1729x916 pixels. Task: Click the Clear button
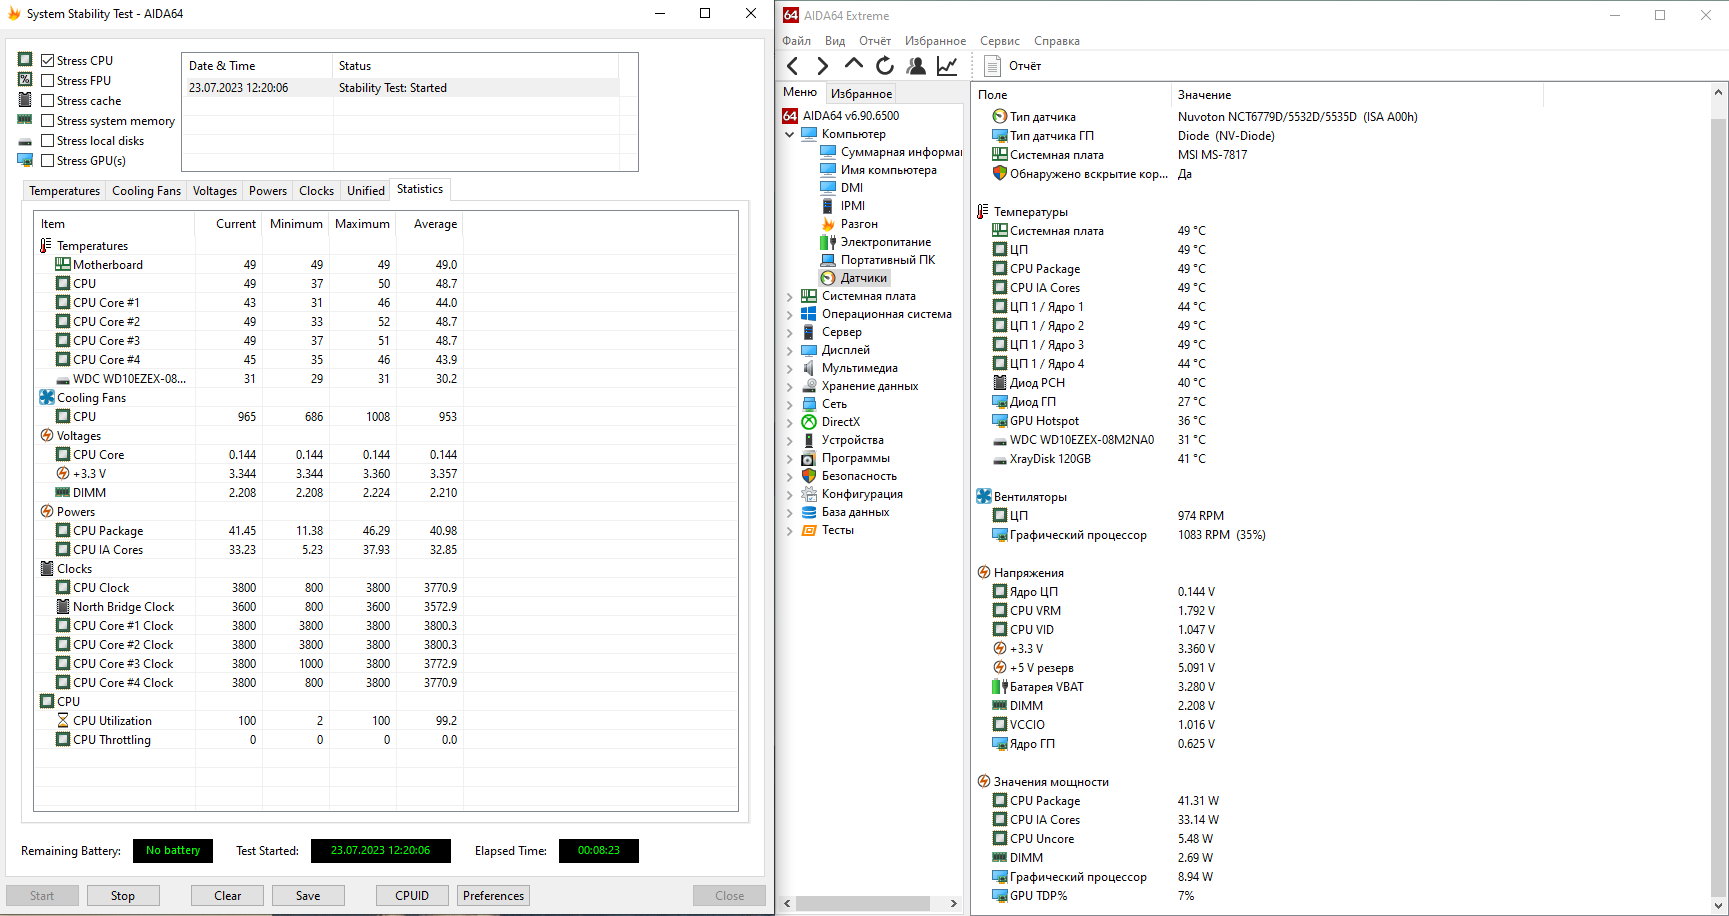pos(227,896)
